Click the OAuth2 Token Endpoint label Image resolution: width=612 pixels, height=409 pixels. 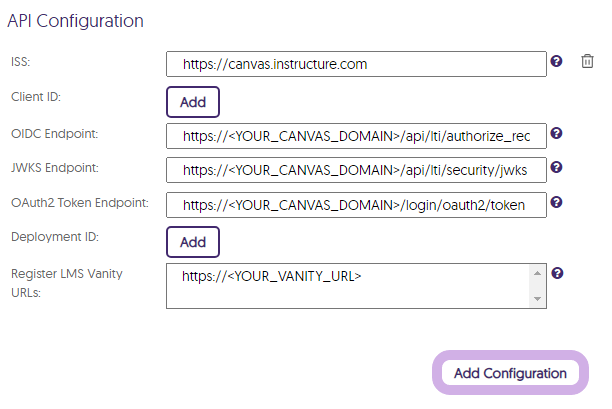(80, 203)
